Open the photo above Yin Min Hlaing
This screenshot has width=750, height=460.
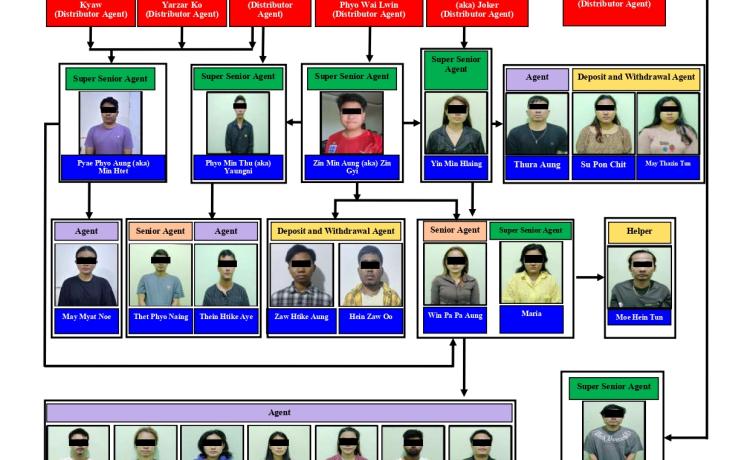click(x=455, y=123)
